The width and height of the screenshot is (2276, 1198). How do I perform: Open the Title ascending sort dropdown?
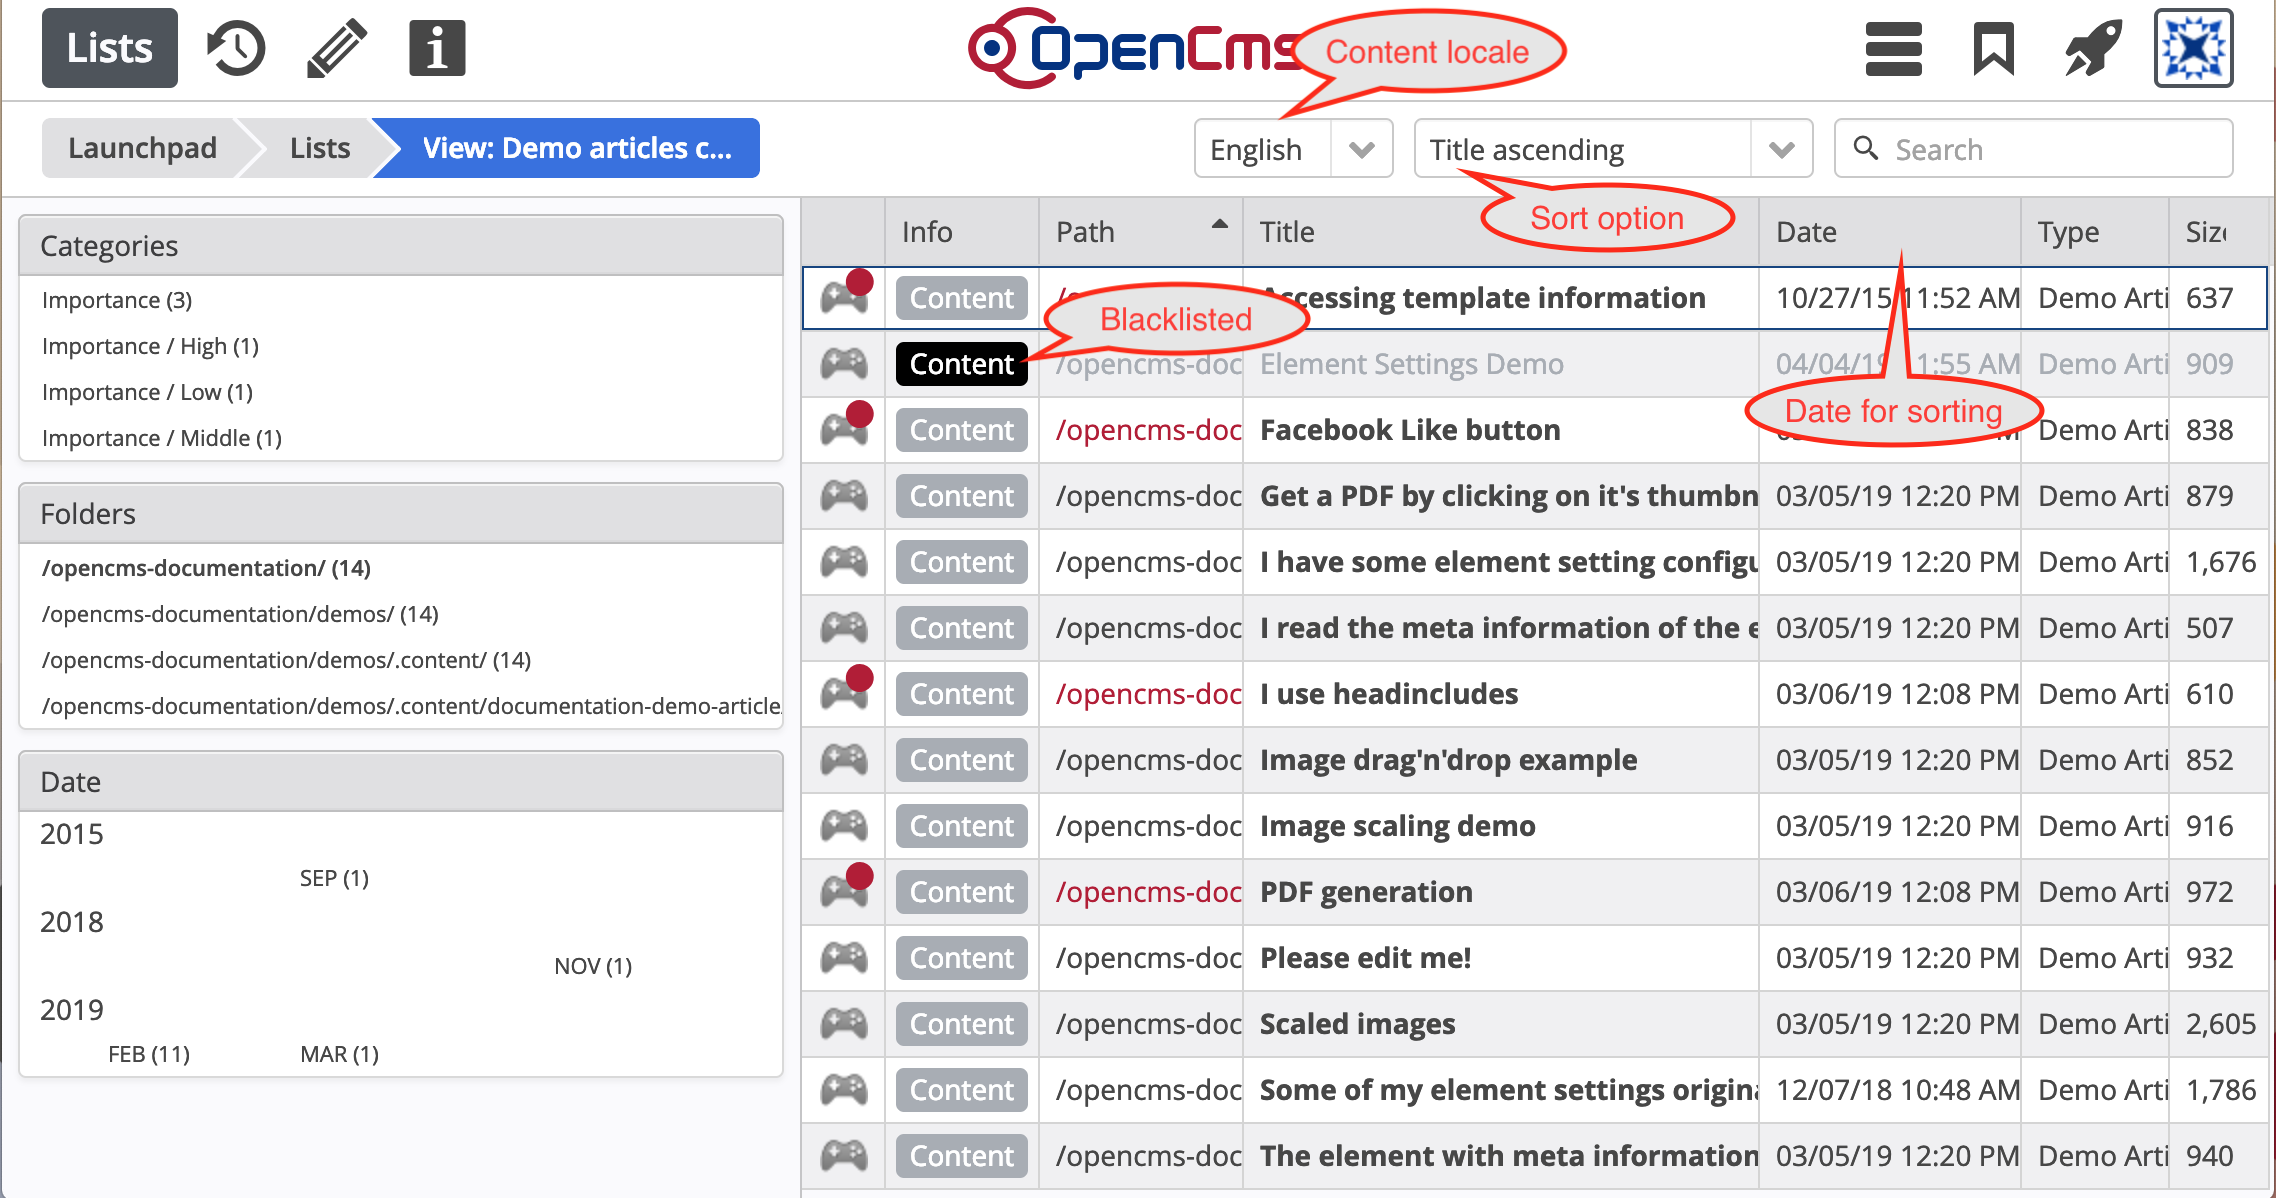[x=1613, y=148]
